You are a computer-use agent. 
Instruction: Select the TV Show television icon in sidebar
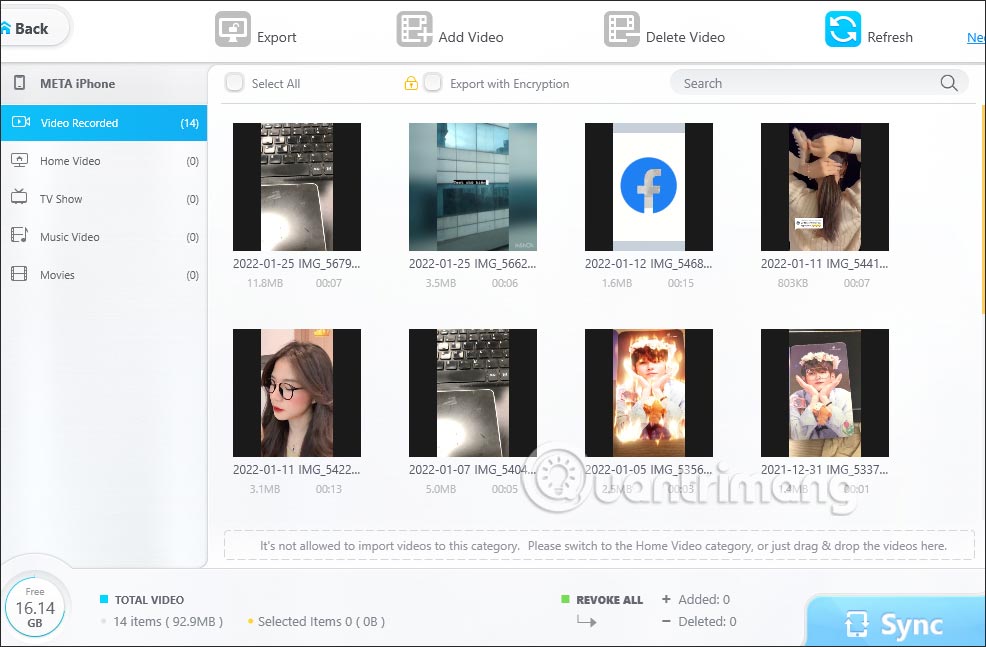tap(22, 198)
